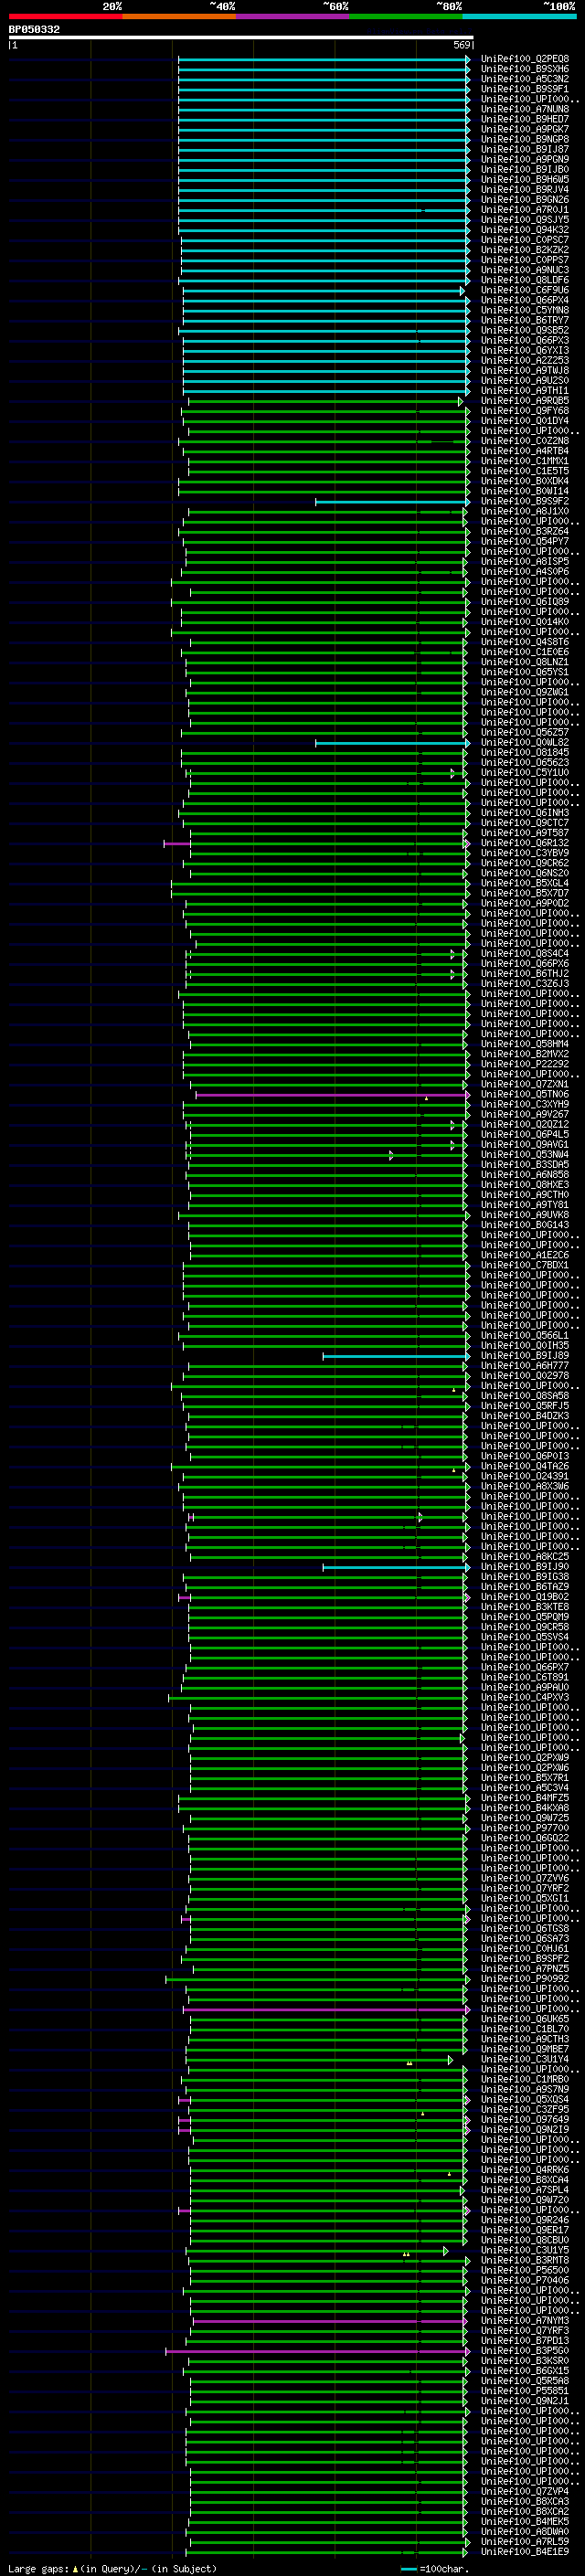Select the UniRef100_B9NGP8 label
Image resolution: width=585 pixels, height=2576 pixels.
click(524, 139)
